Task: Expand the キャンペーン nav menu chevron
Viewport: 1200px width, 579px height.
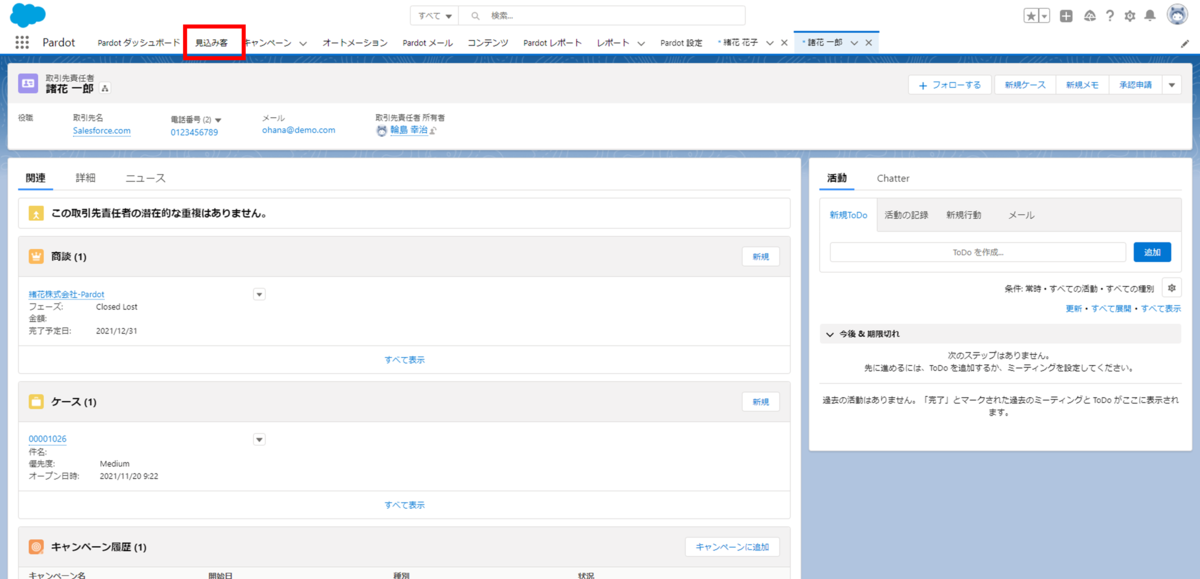Action: pyautogui.click(x=303, y=43)
